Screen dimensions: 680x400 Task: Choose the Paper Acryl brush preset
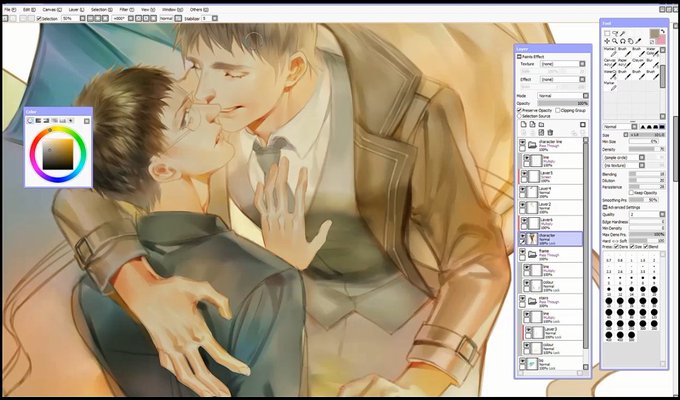point(624,63)
